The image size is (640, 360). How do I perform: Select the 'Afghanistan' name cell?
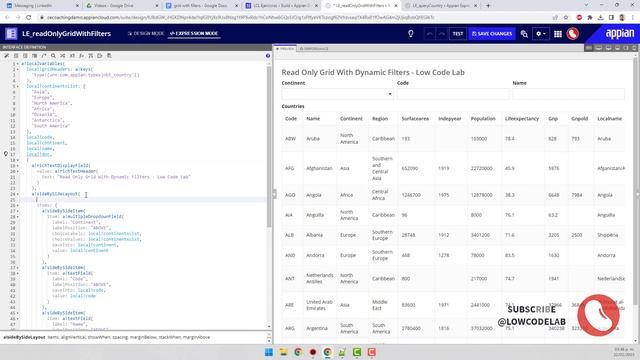tap(319, 168)
